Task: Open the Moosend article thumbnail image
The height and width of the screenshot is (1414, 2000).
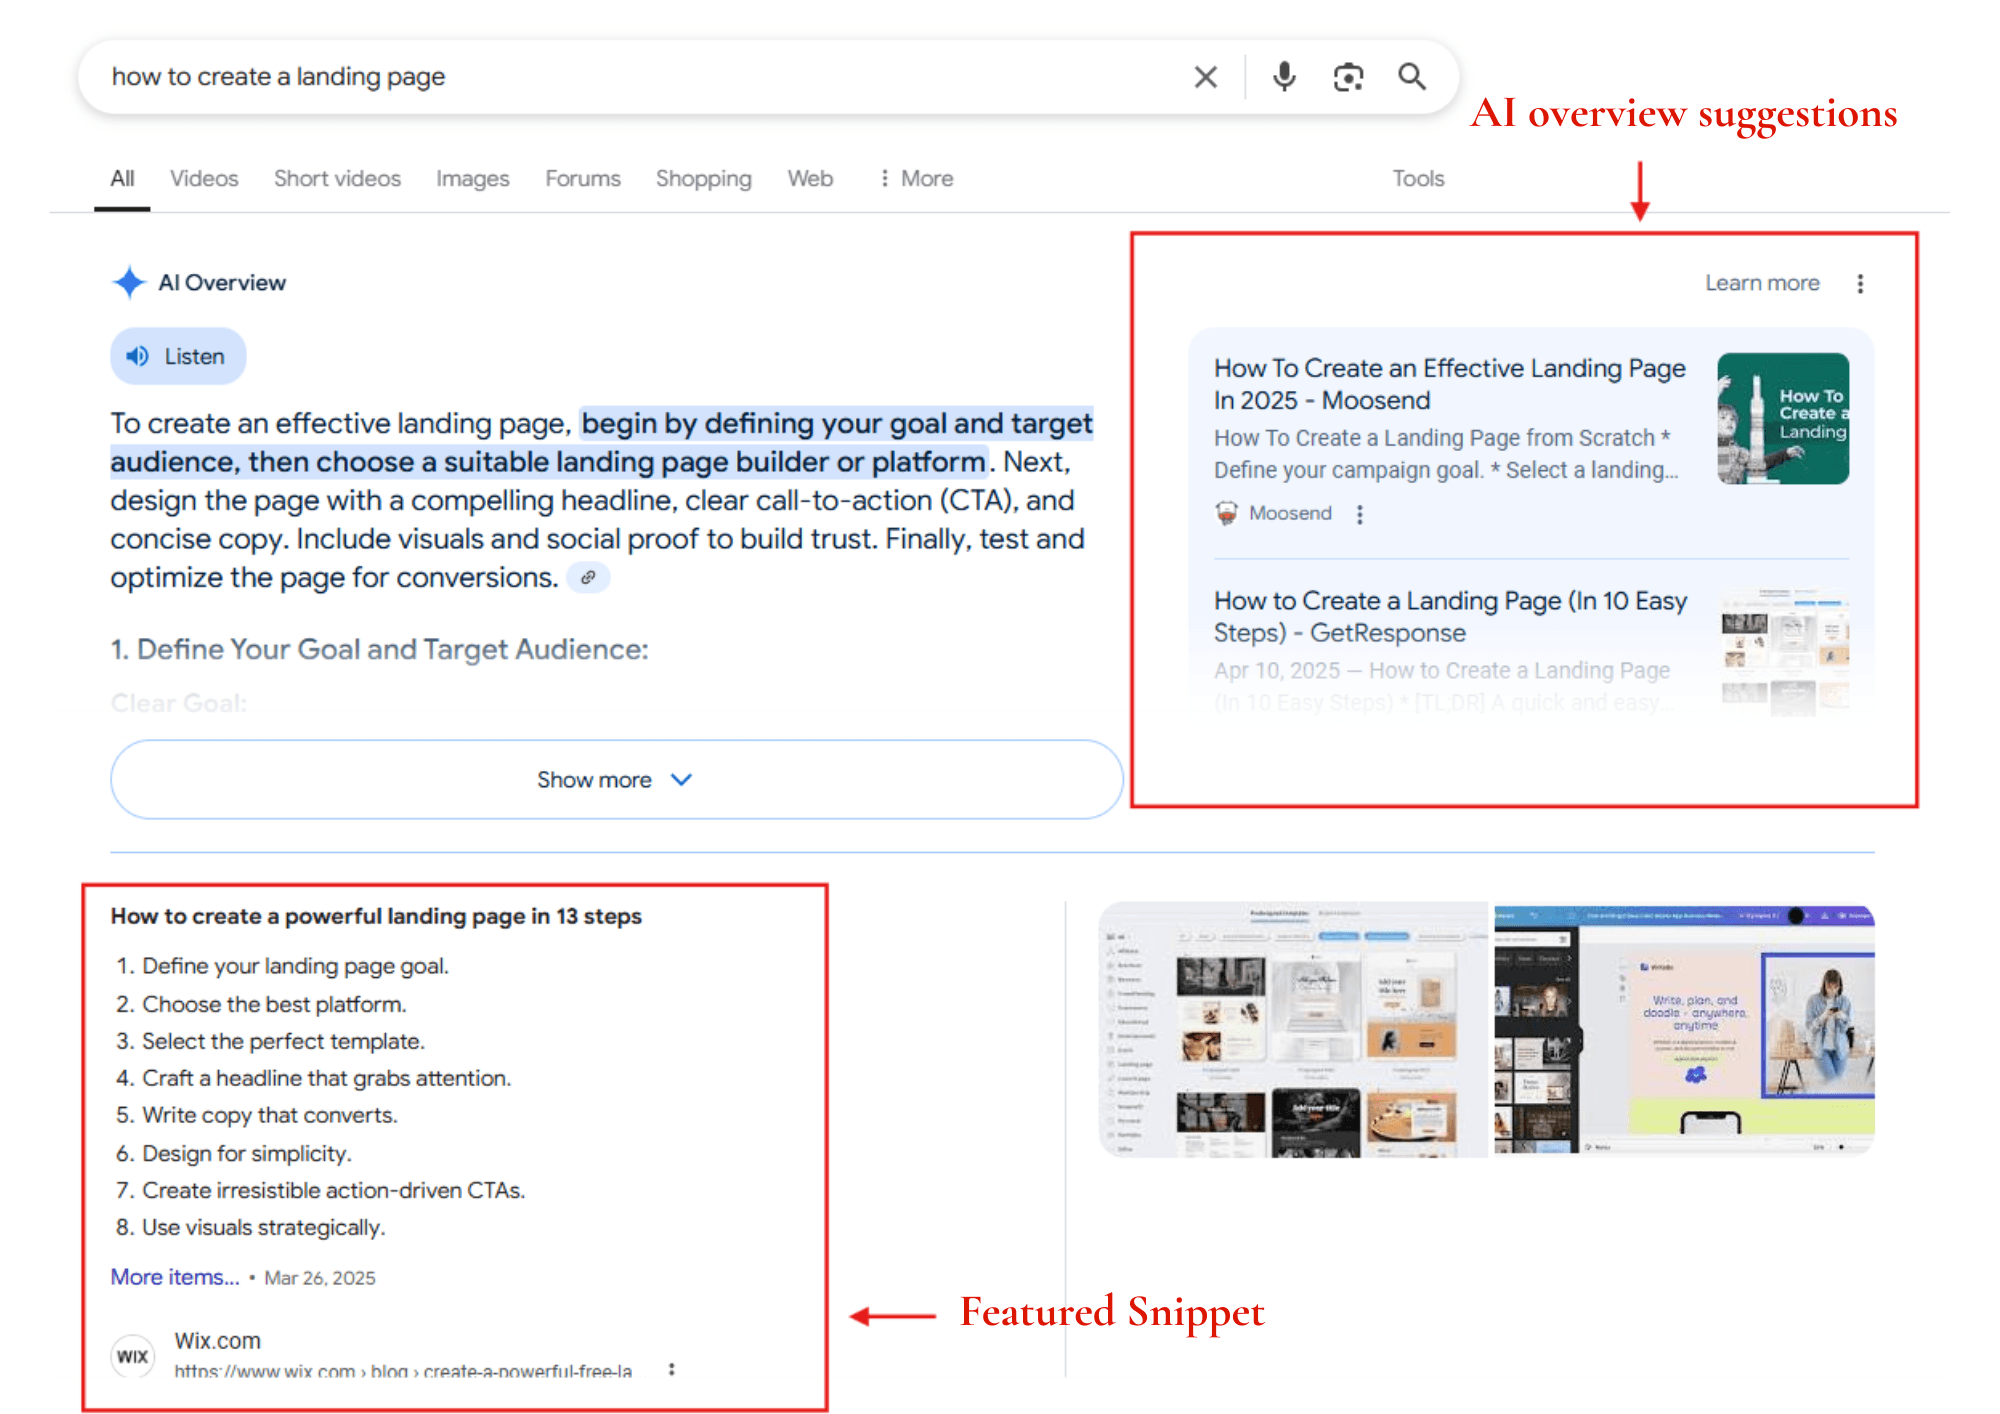Action: click(1783, 419)
